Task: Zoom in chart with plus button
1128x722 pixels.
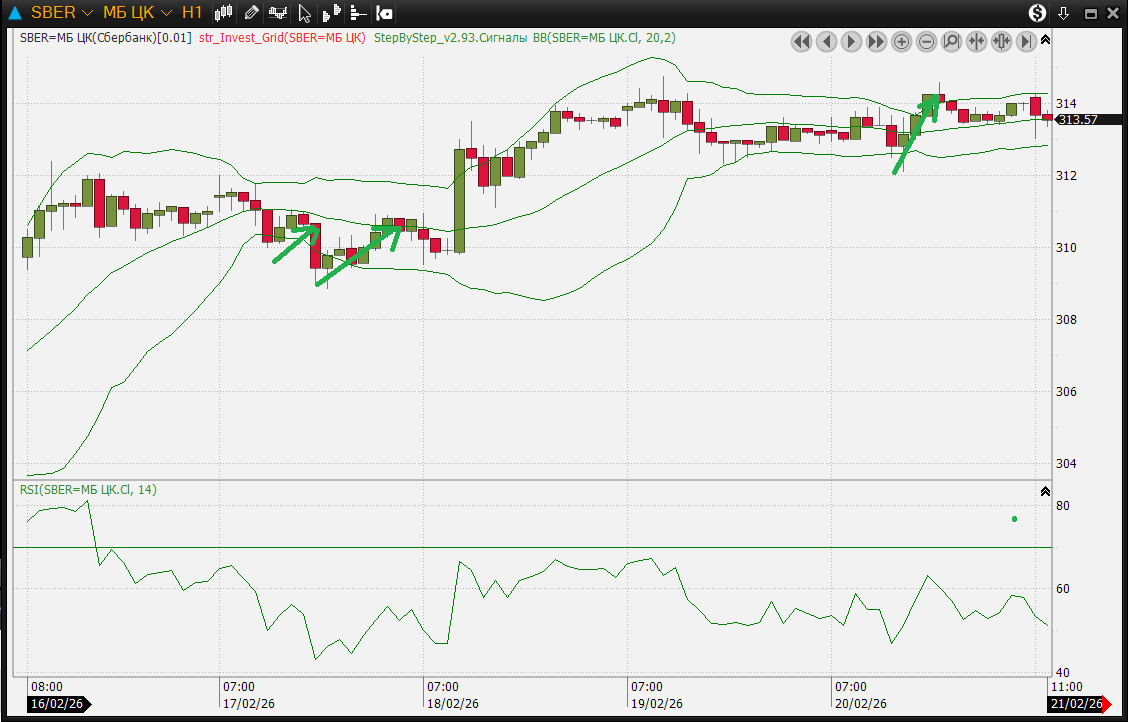Action: click(x=901, y=42)
